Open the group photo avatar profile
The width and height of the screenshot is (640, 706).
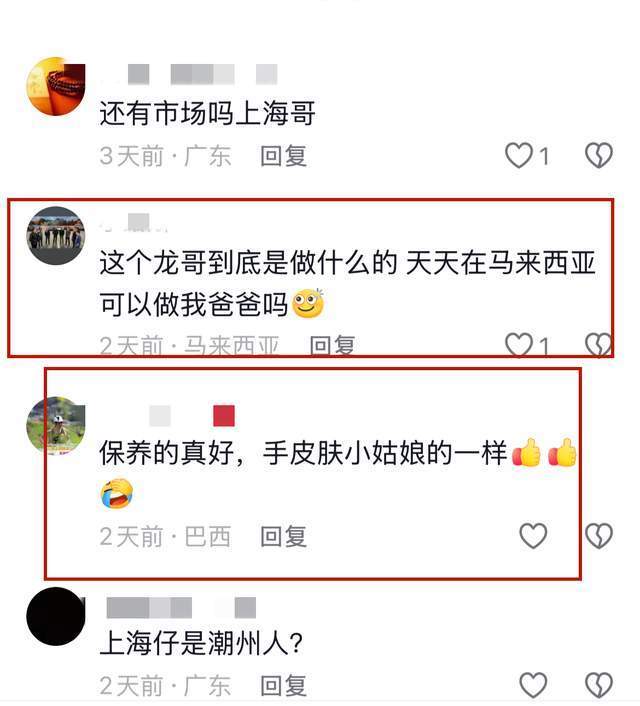[56, 235]
